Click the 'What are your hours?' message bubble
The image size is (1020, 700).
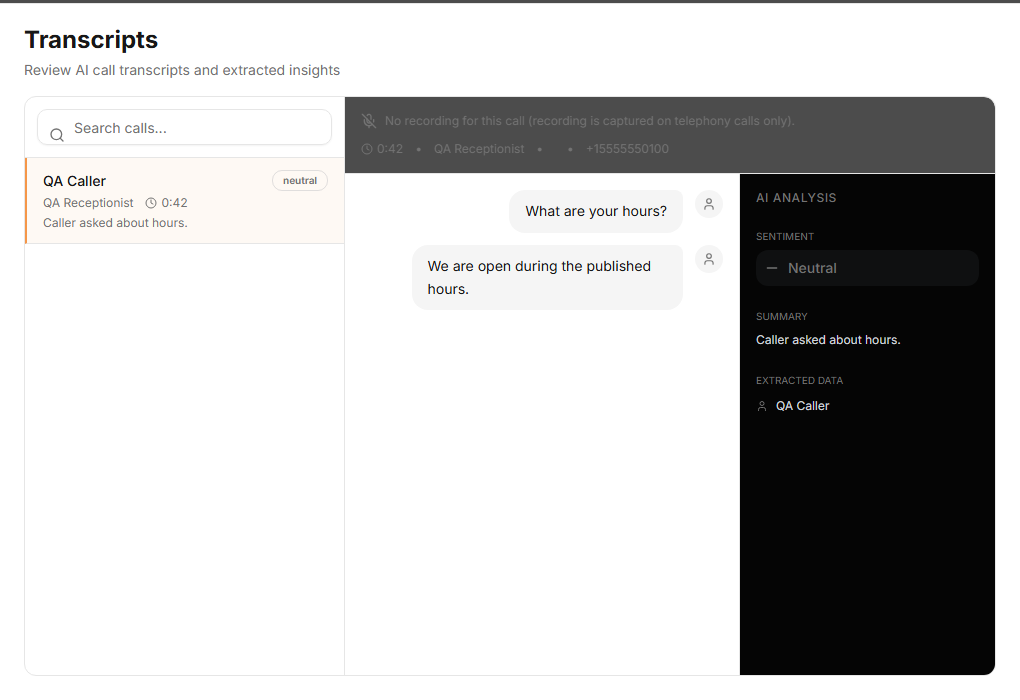point(596,211)
